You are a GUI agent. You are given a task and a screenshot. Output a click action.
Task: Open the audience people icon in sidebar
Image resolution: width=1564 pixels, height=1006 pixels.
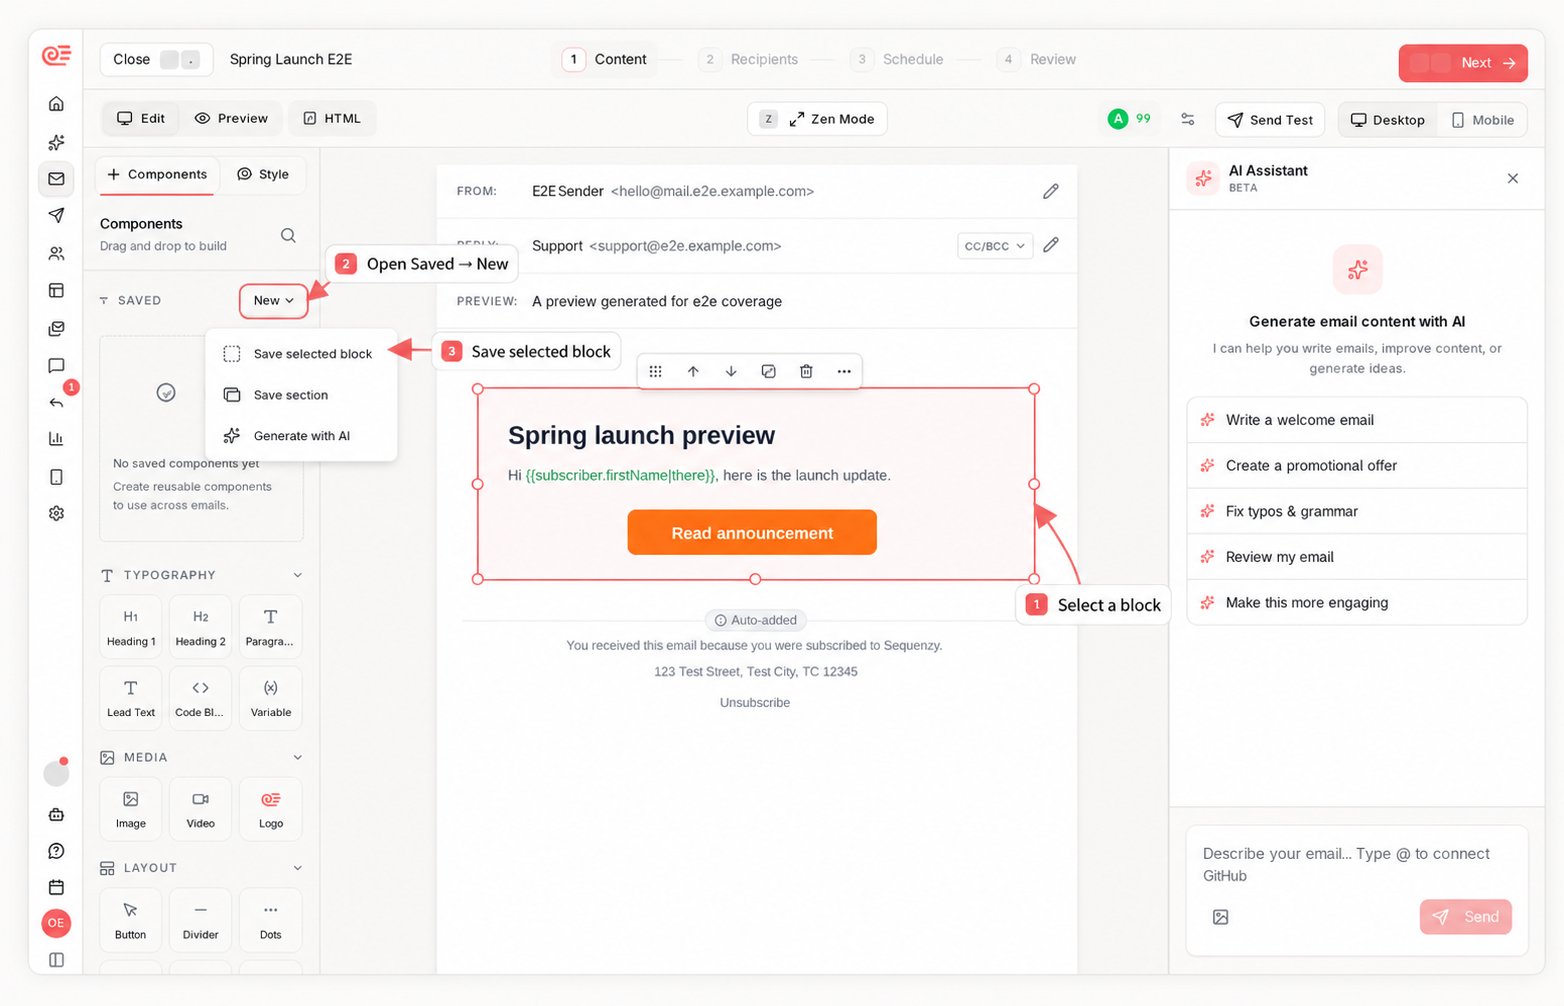point(56,254)
